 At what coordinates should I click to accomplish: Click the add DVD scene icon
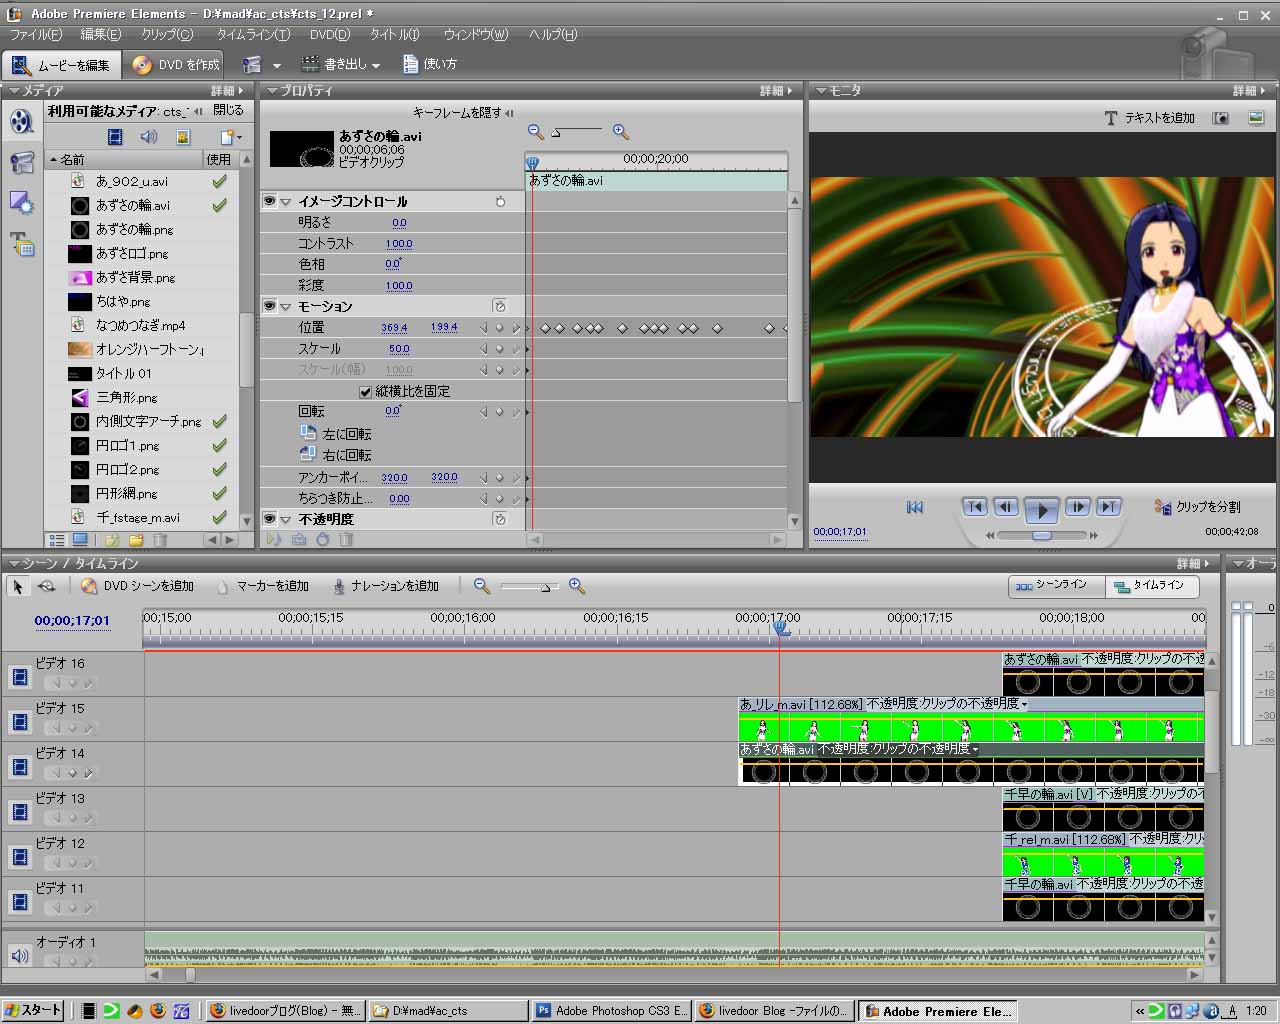pos(89,586)
